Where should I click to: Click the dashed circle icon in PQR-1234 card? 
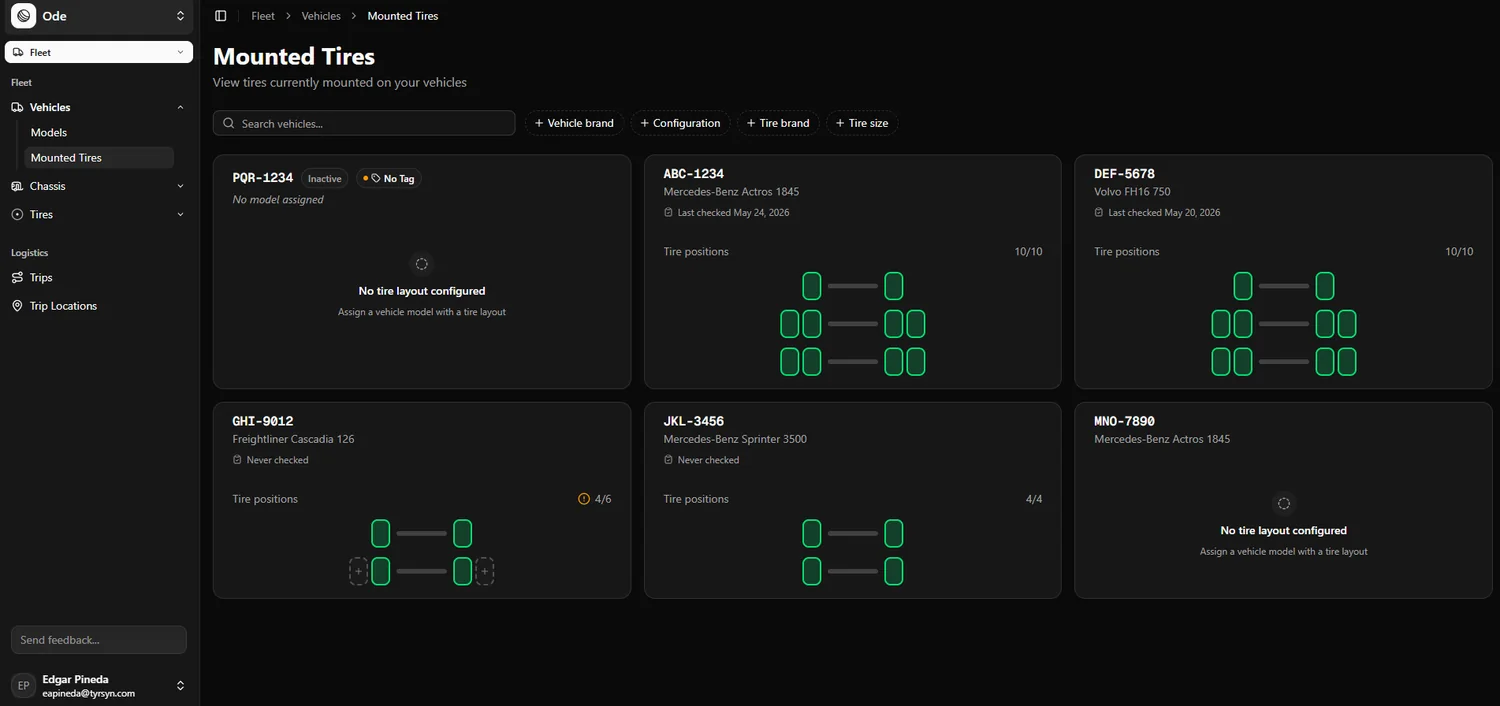pyautogui.click(x=422, y=264)
